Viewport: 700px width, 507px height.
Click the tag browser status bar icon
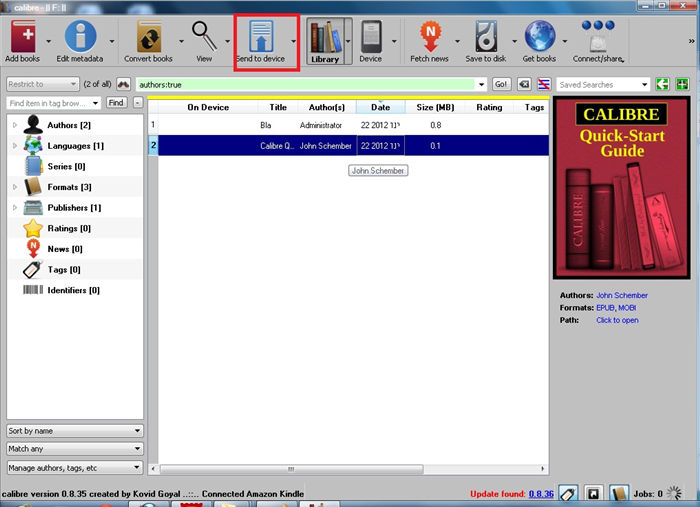pos(568,494)
